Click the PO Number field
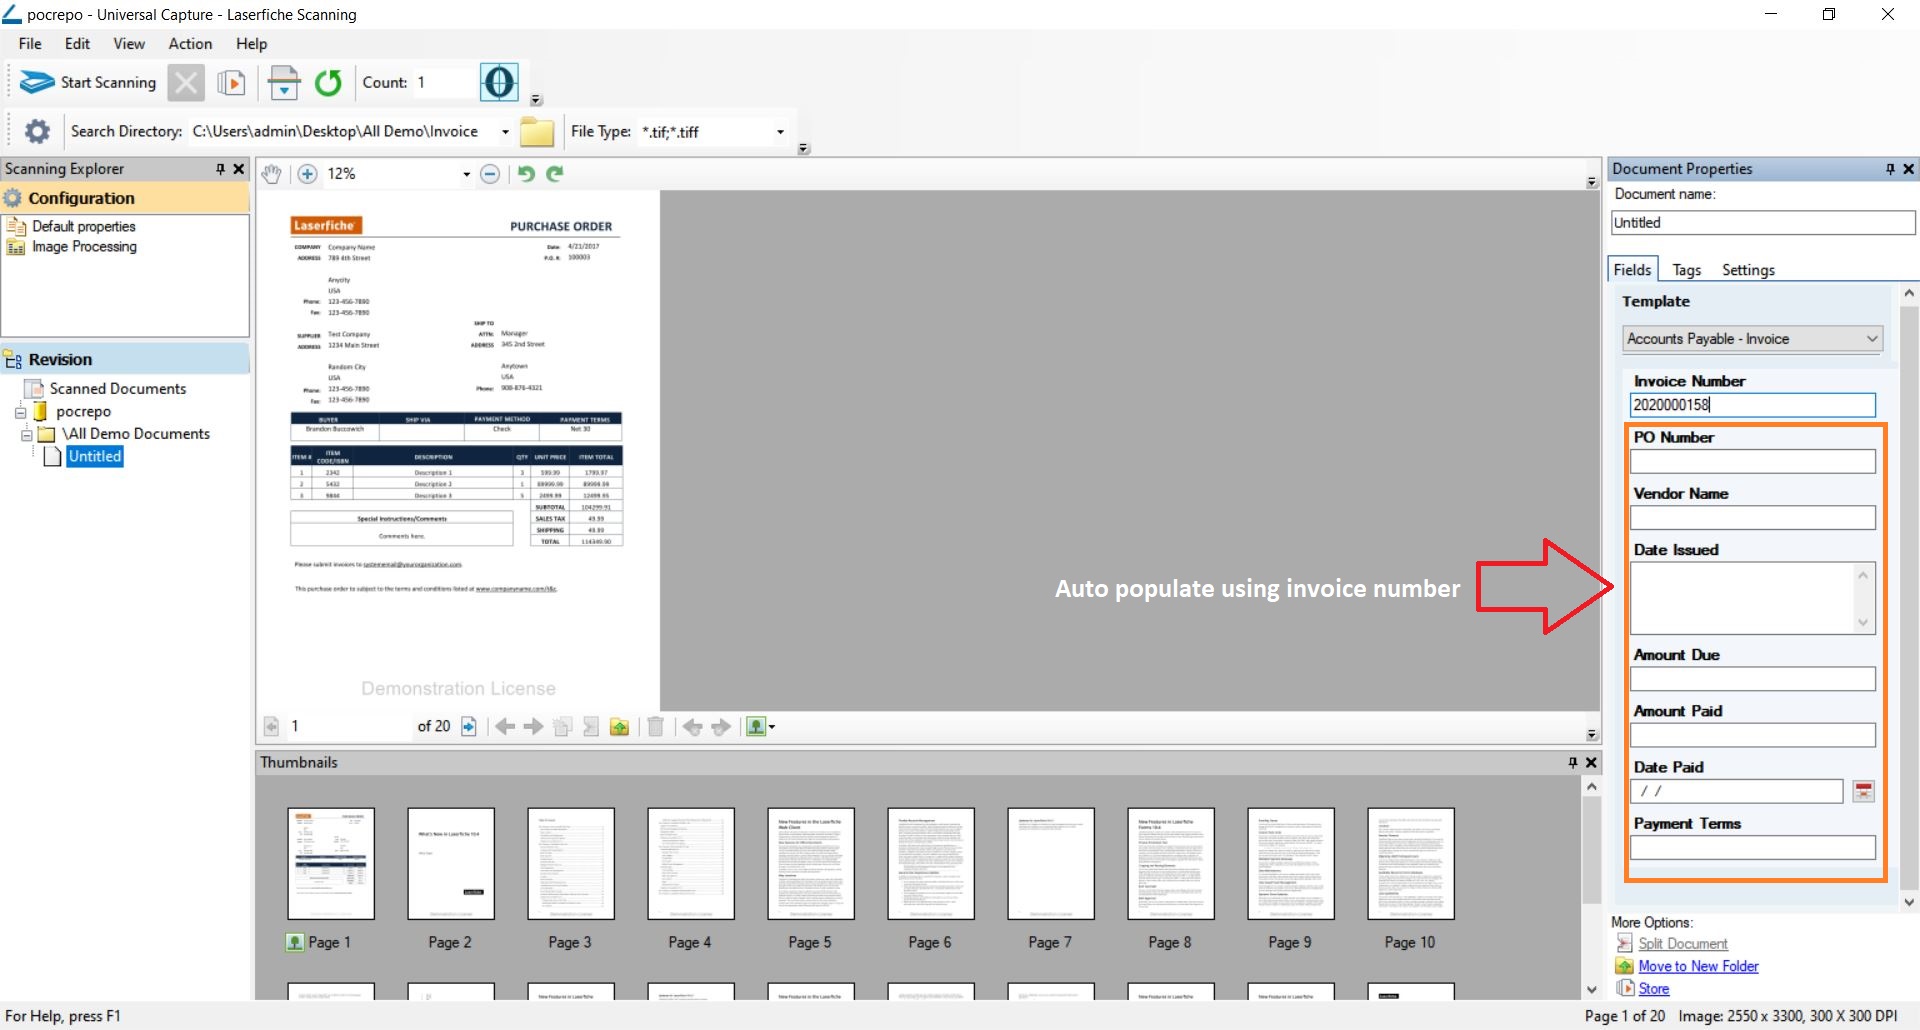The width and height of the screenshot is (1920, 1030). 1752,461
